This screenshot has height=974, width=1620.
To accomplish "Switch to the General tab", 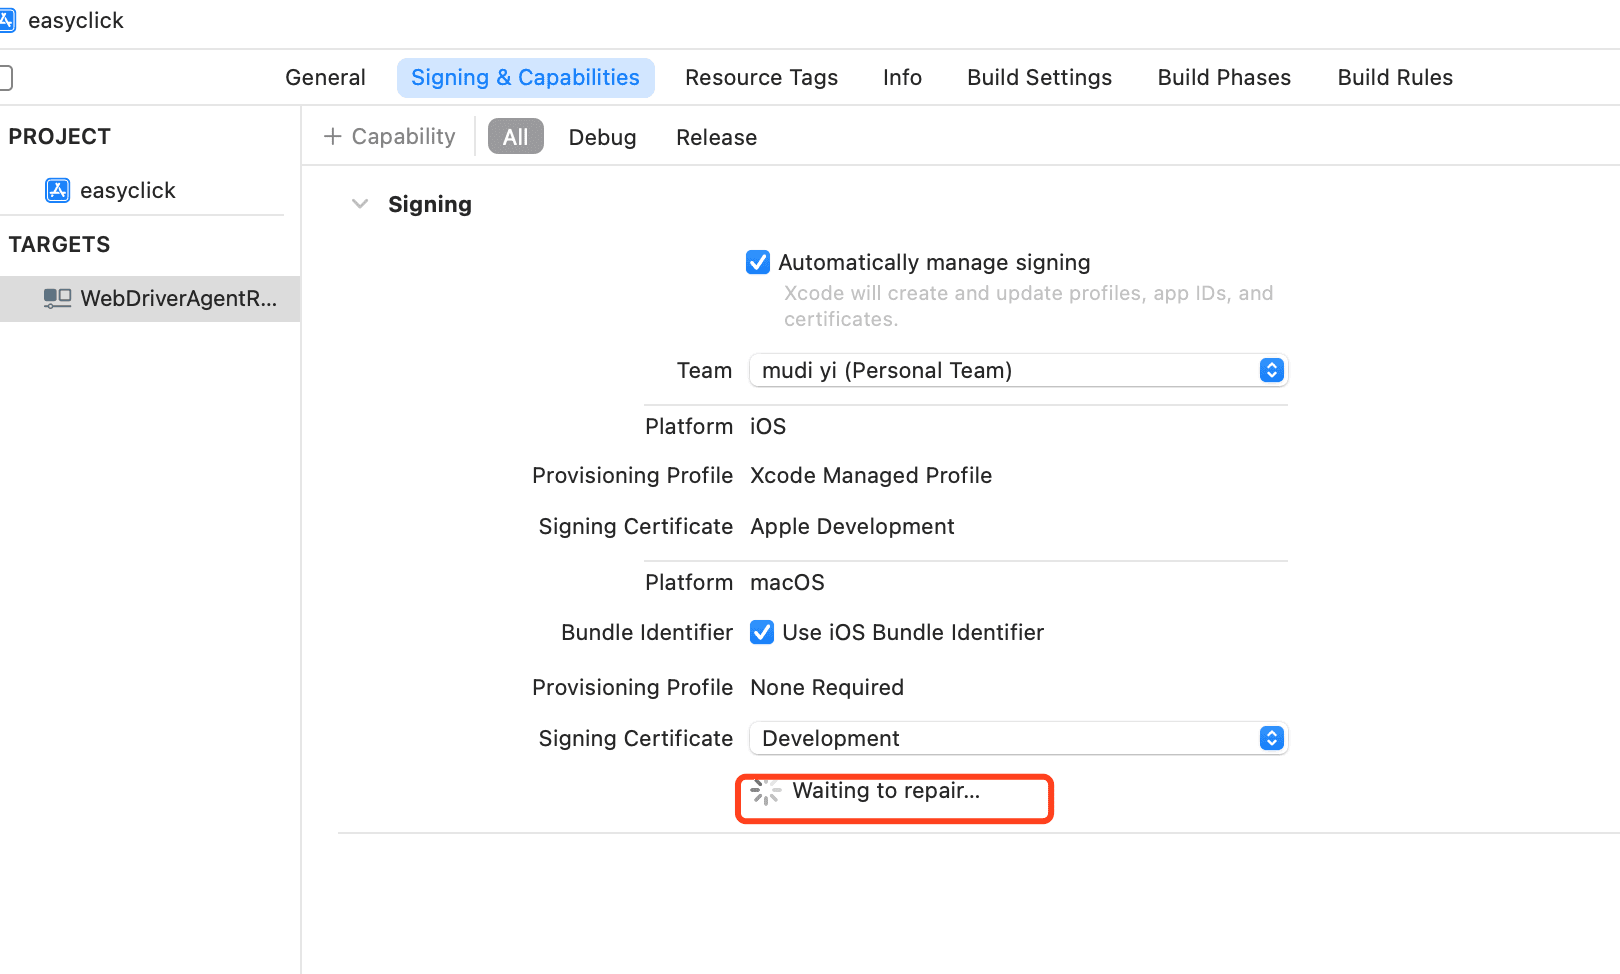I will [325, 78].
